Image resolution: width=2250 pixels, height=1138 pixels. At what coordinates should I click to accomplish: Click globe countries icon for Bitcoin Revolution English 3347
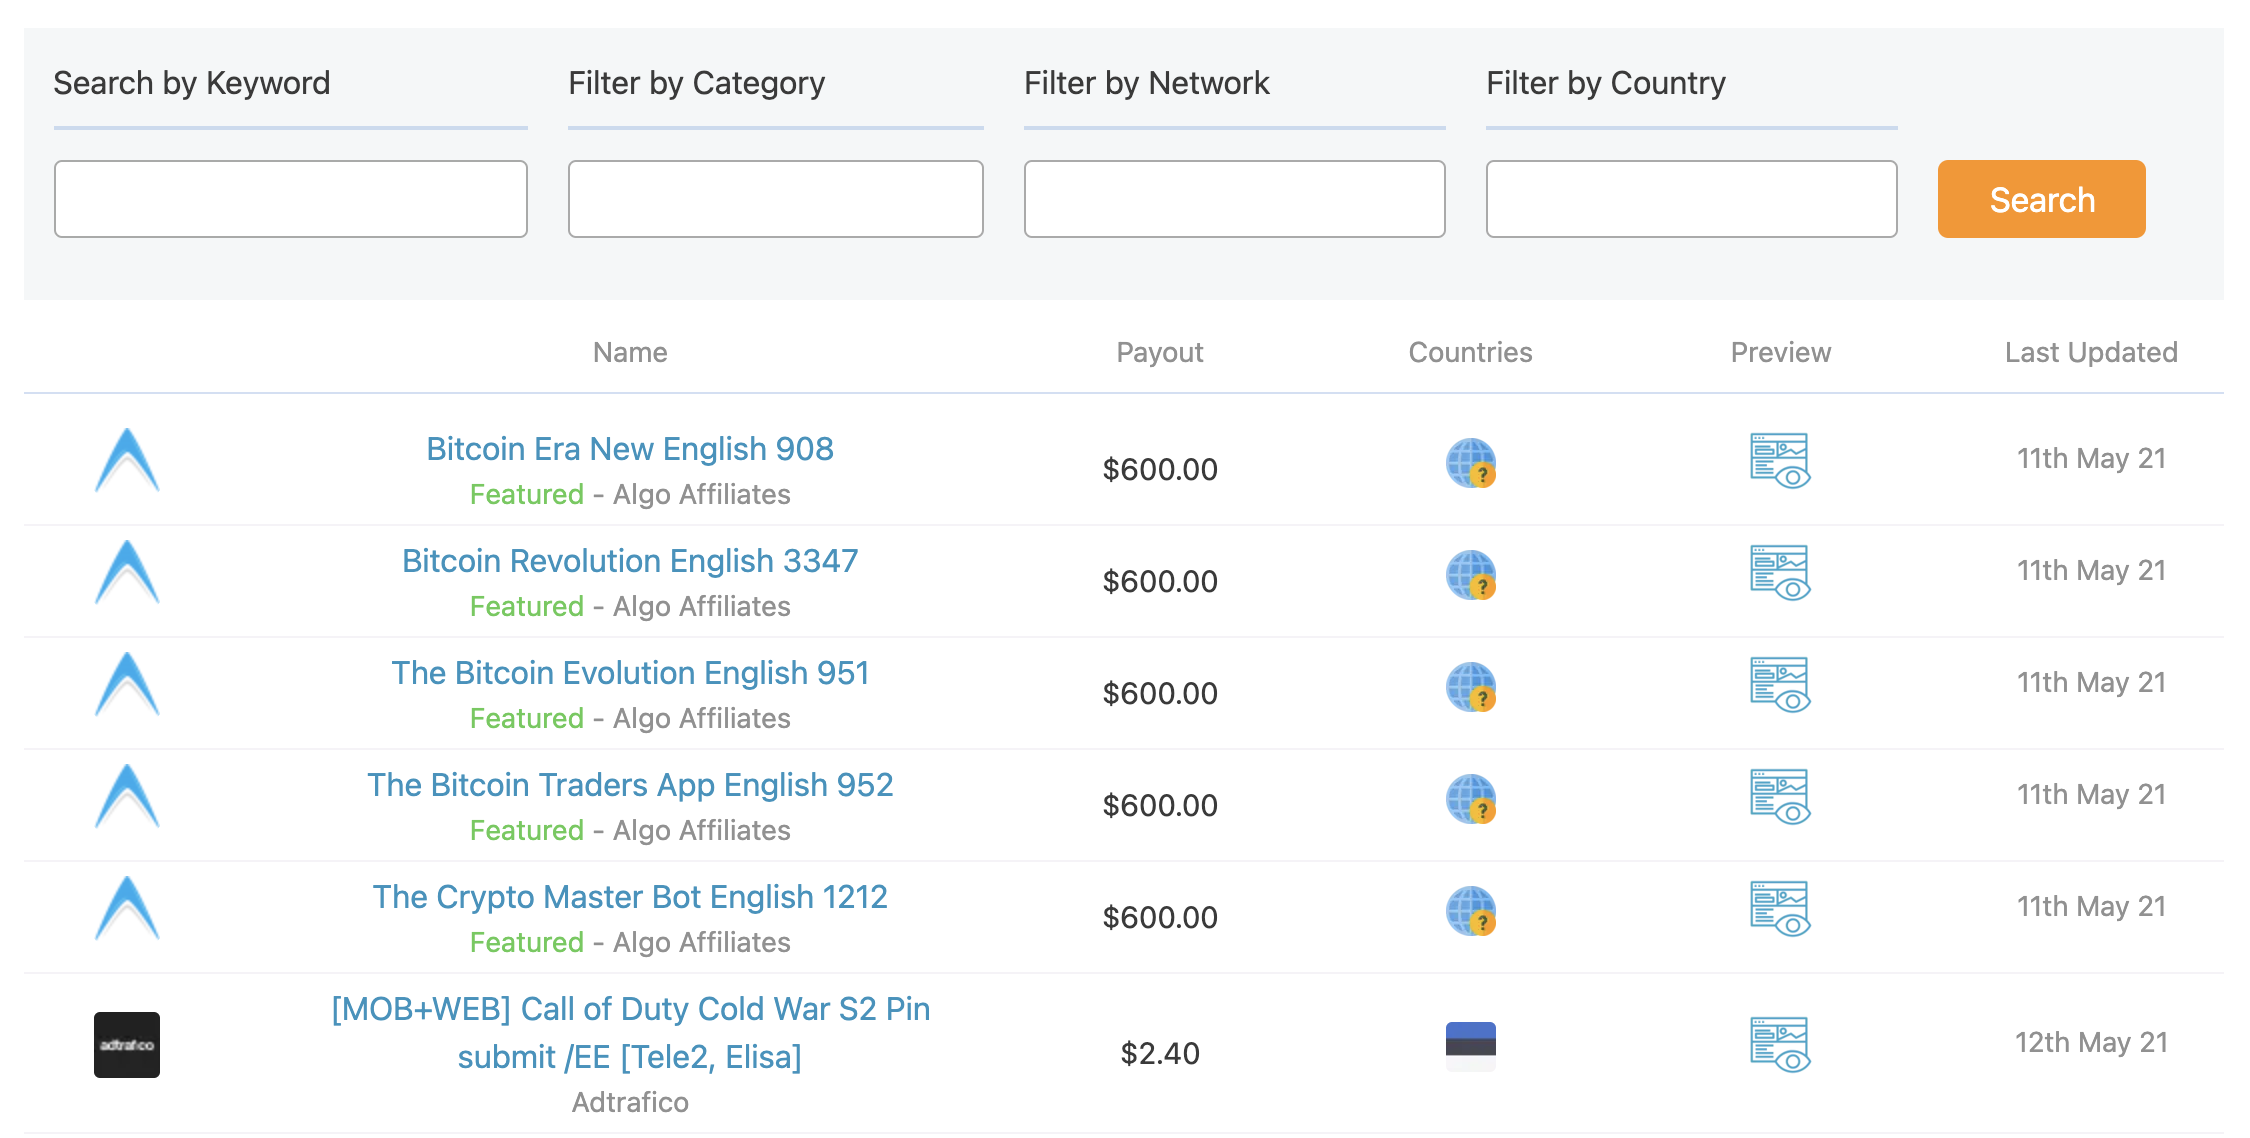(1471, 575)
